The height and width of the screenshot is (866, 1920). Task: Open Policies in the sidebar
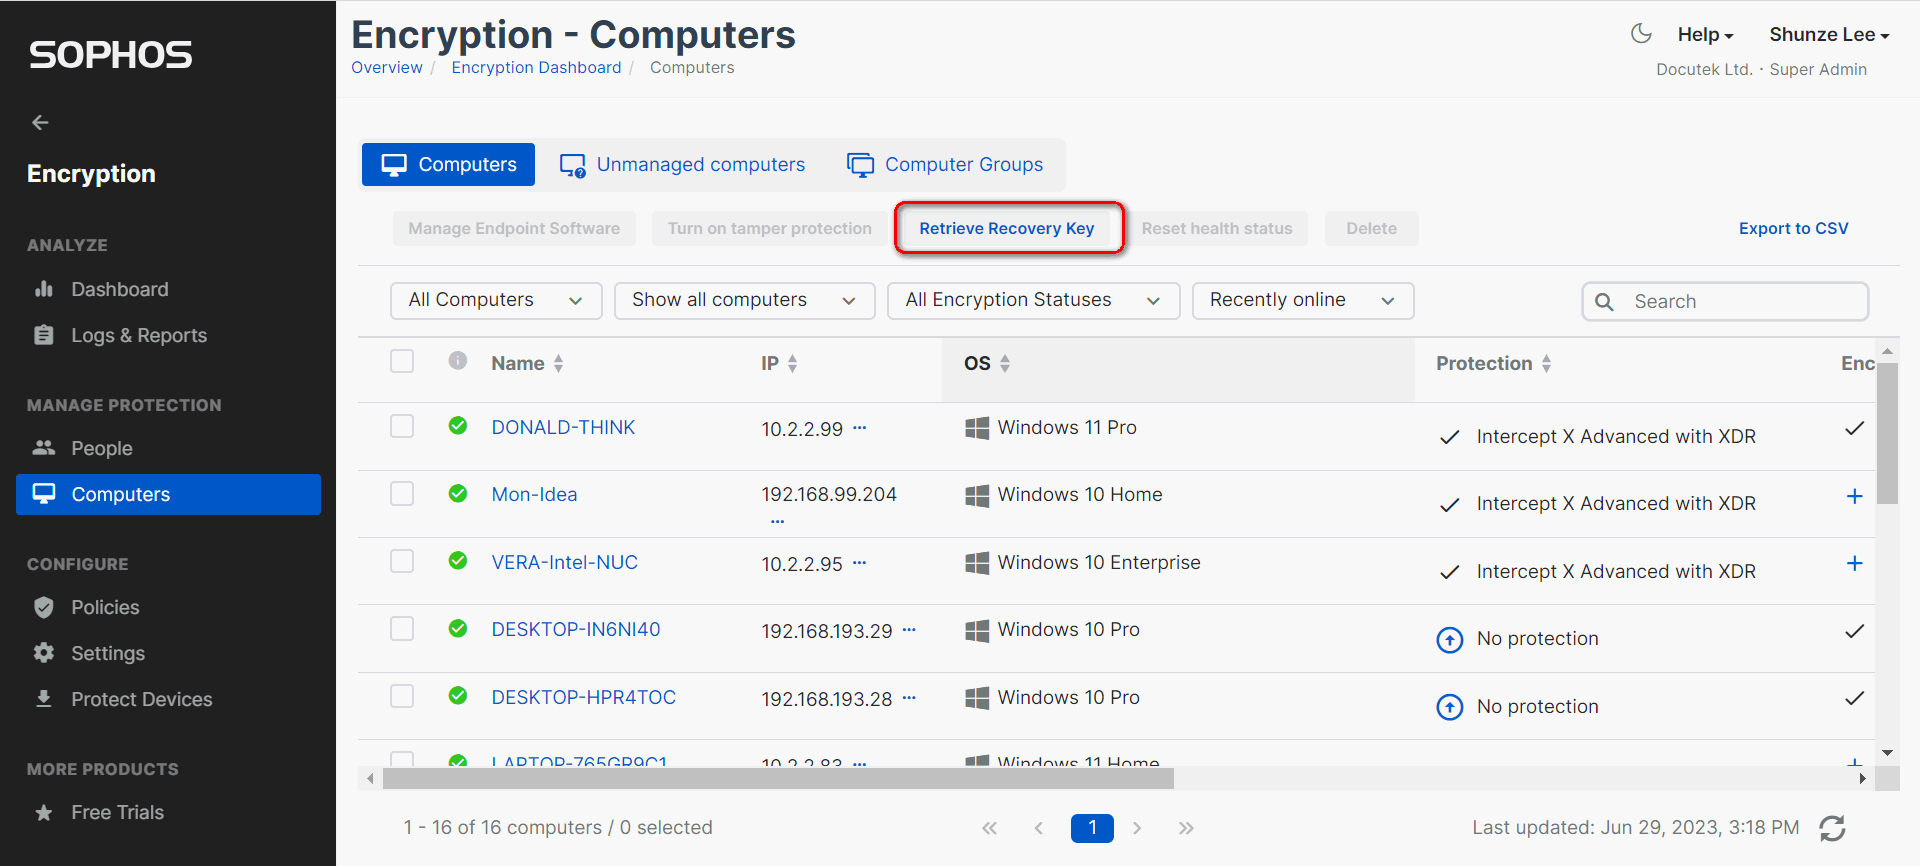105,608
